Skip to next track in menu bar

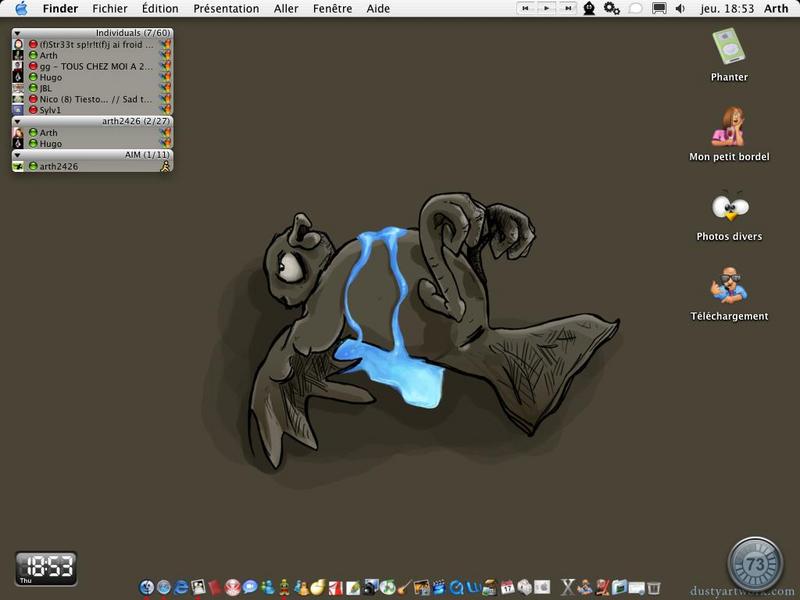567,9
